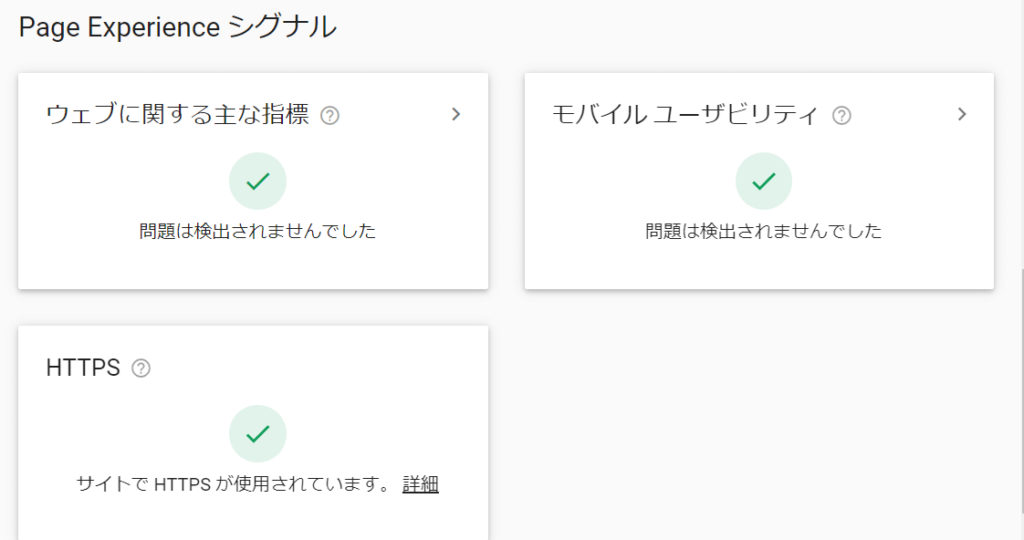The image size is (1024, 540).
Task: Click サイトで HTTPS が使用されています text
Action: click(x=234, y=484)
